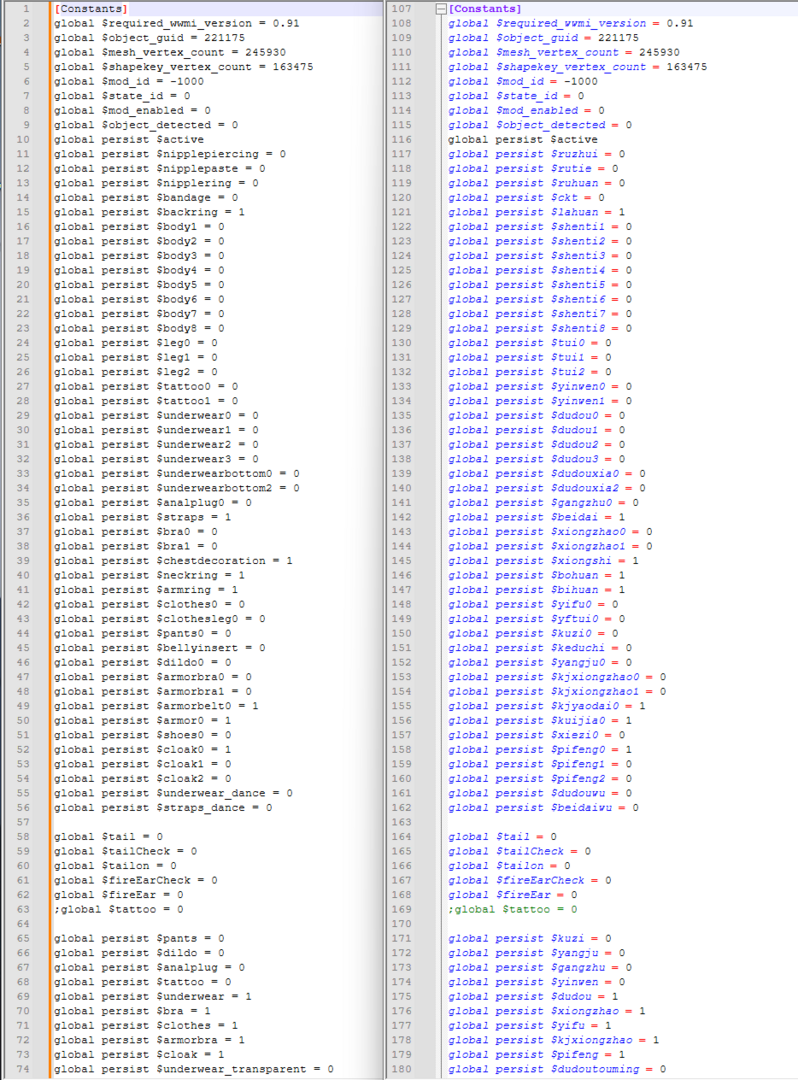Viewport: 798px width, 1080px height.
Task: Click the $cloak2 variable line
Action: pyautogui.click(x=143, y=778)
